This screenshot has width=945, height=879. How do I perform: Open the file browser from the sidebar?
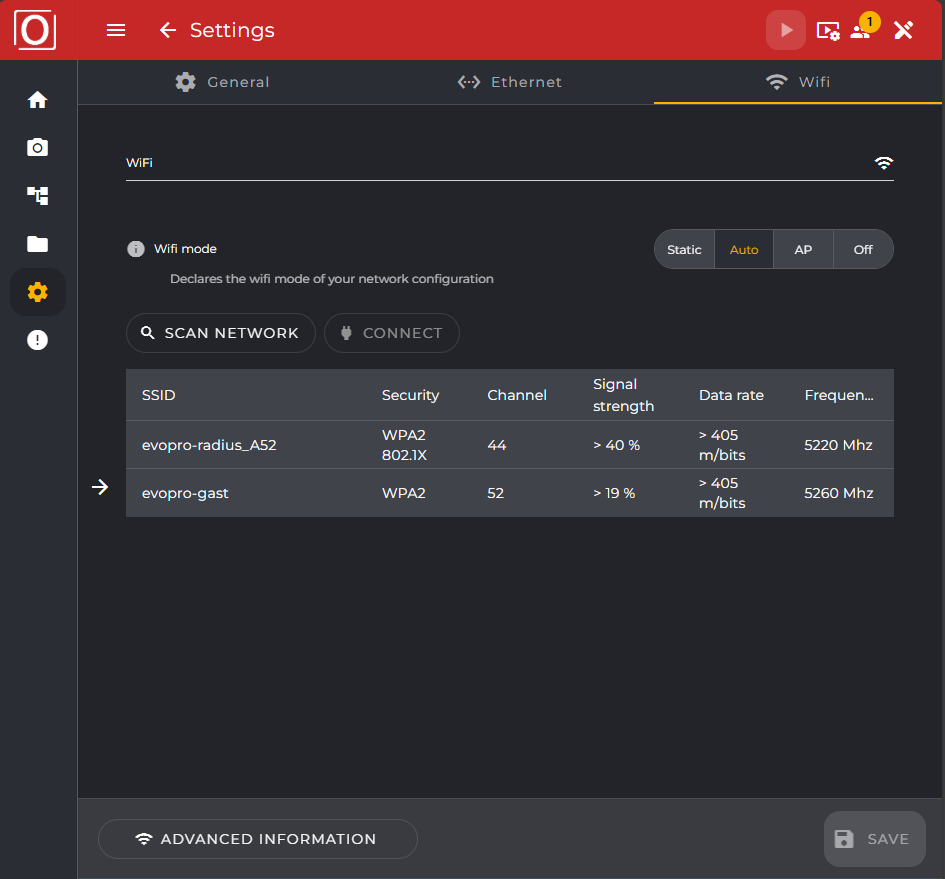(37, 243)
